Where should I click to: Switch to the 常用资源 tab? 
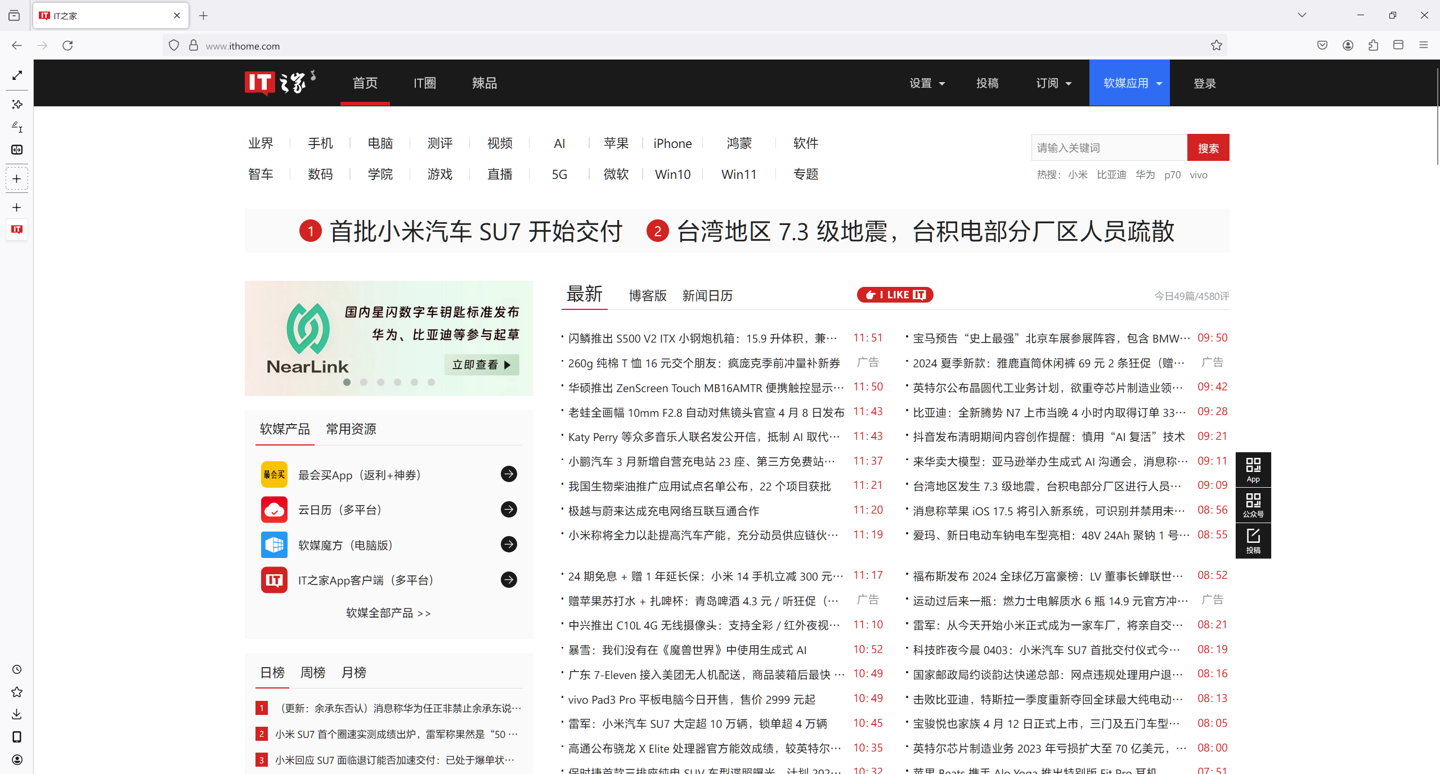tap(351, 429)
